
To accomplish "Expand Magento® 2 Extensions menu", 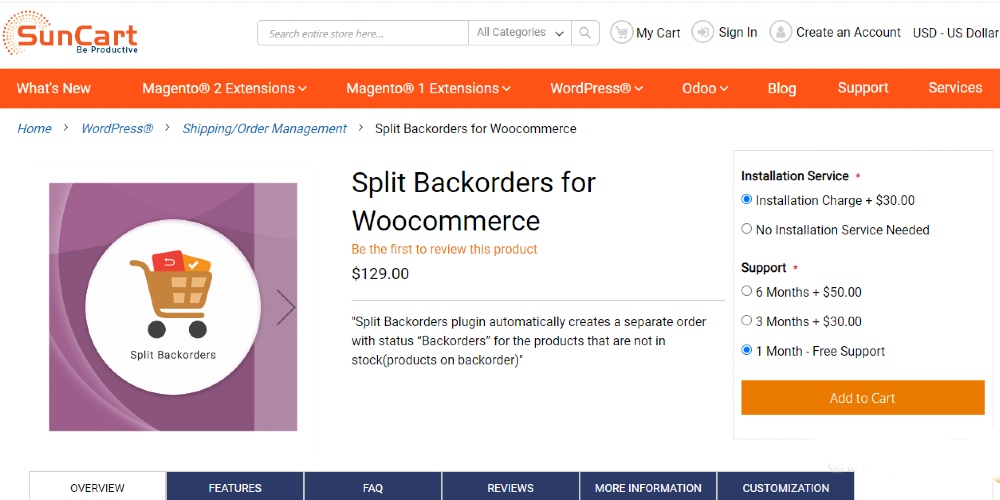I will click(224, 88).
